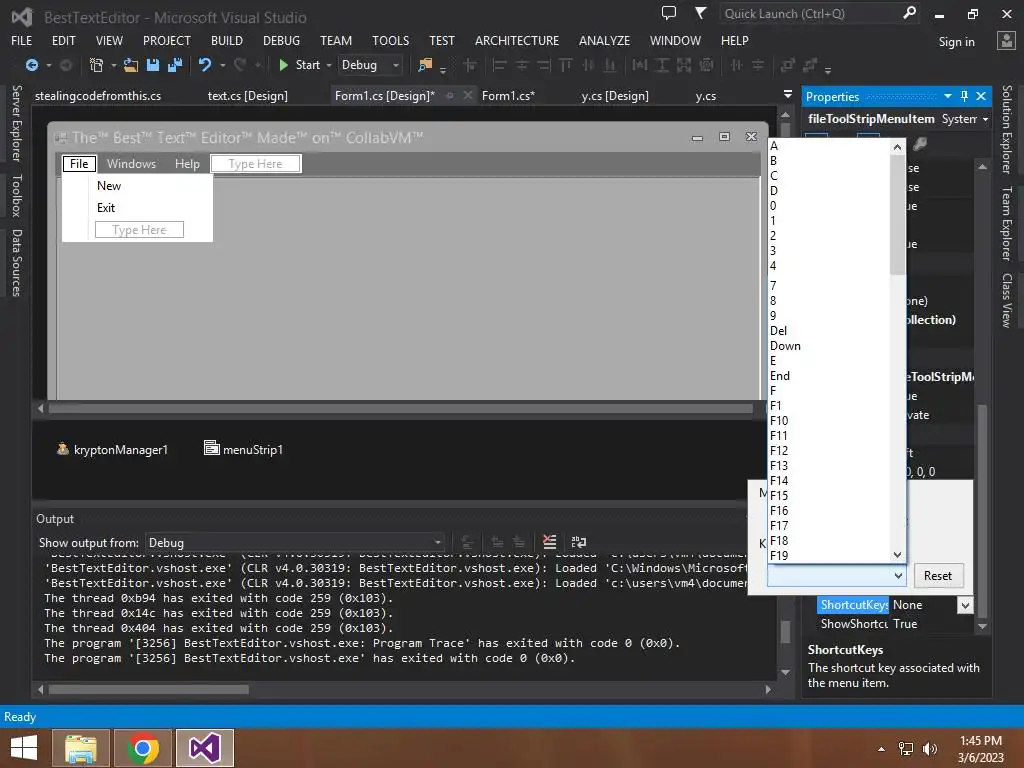Screen dimensions: 1024x768
Task: Open Solution Explorer side tab
Action: [1007, 129]
